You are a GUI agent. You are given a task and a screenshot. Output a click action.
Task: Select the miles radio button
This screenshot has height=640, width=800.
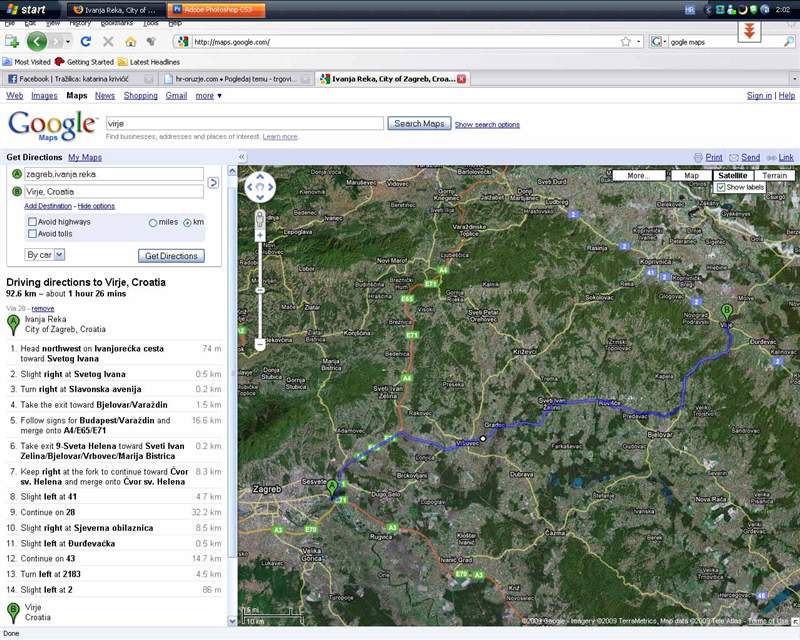point(153,222)
